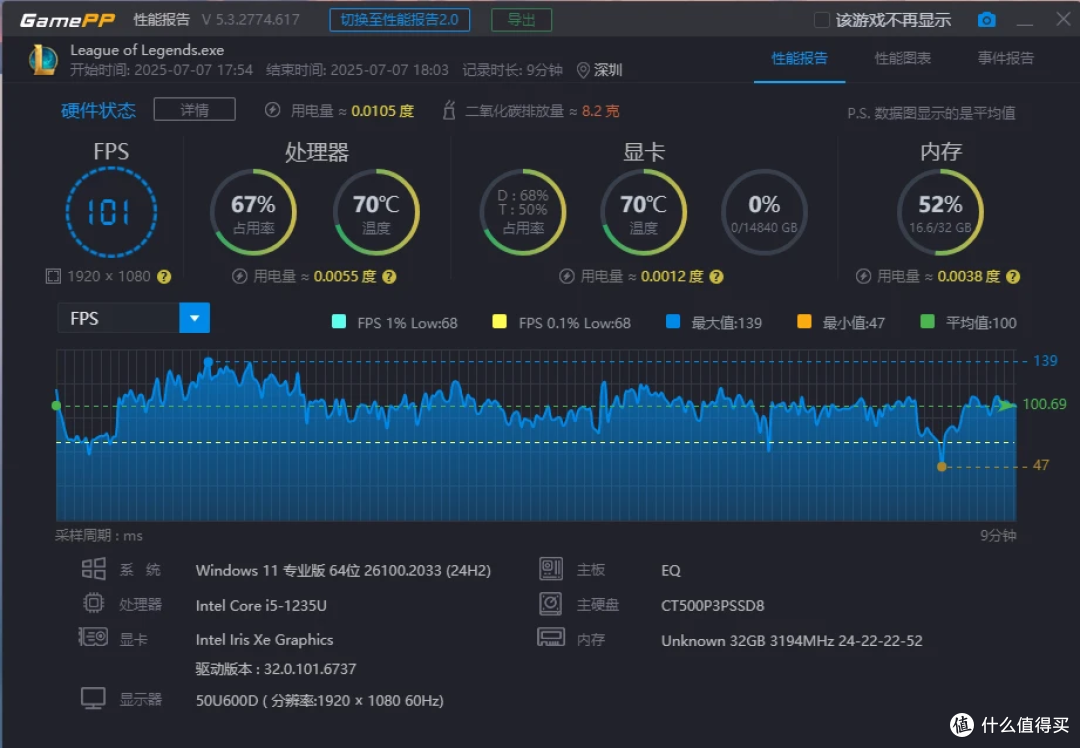Viewport: 1080px width, 748px height.
Task: Click the green 平均值 legend swatch
Action: tap(927, 322)
